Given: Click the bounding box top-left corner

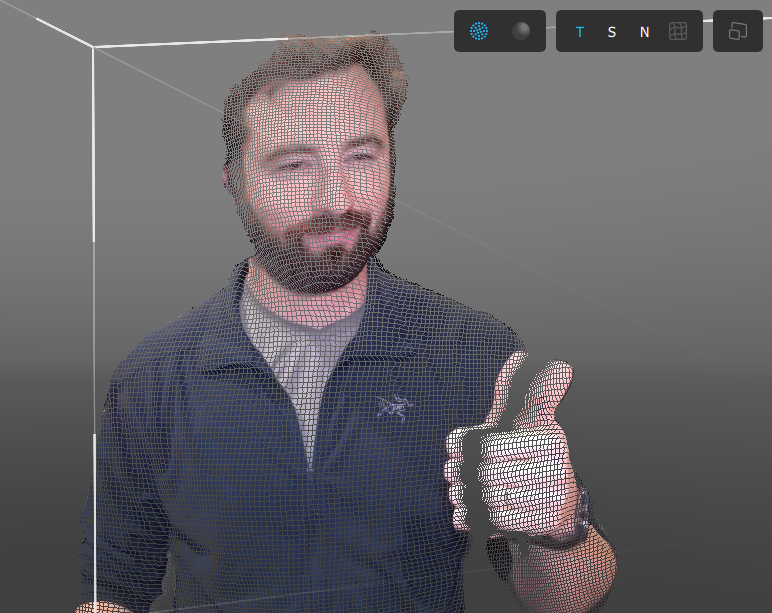Looking at the screenshot, I should click(x=94, y=46).
